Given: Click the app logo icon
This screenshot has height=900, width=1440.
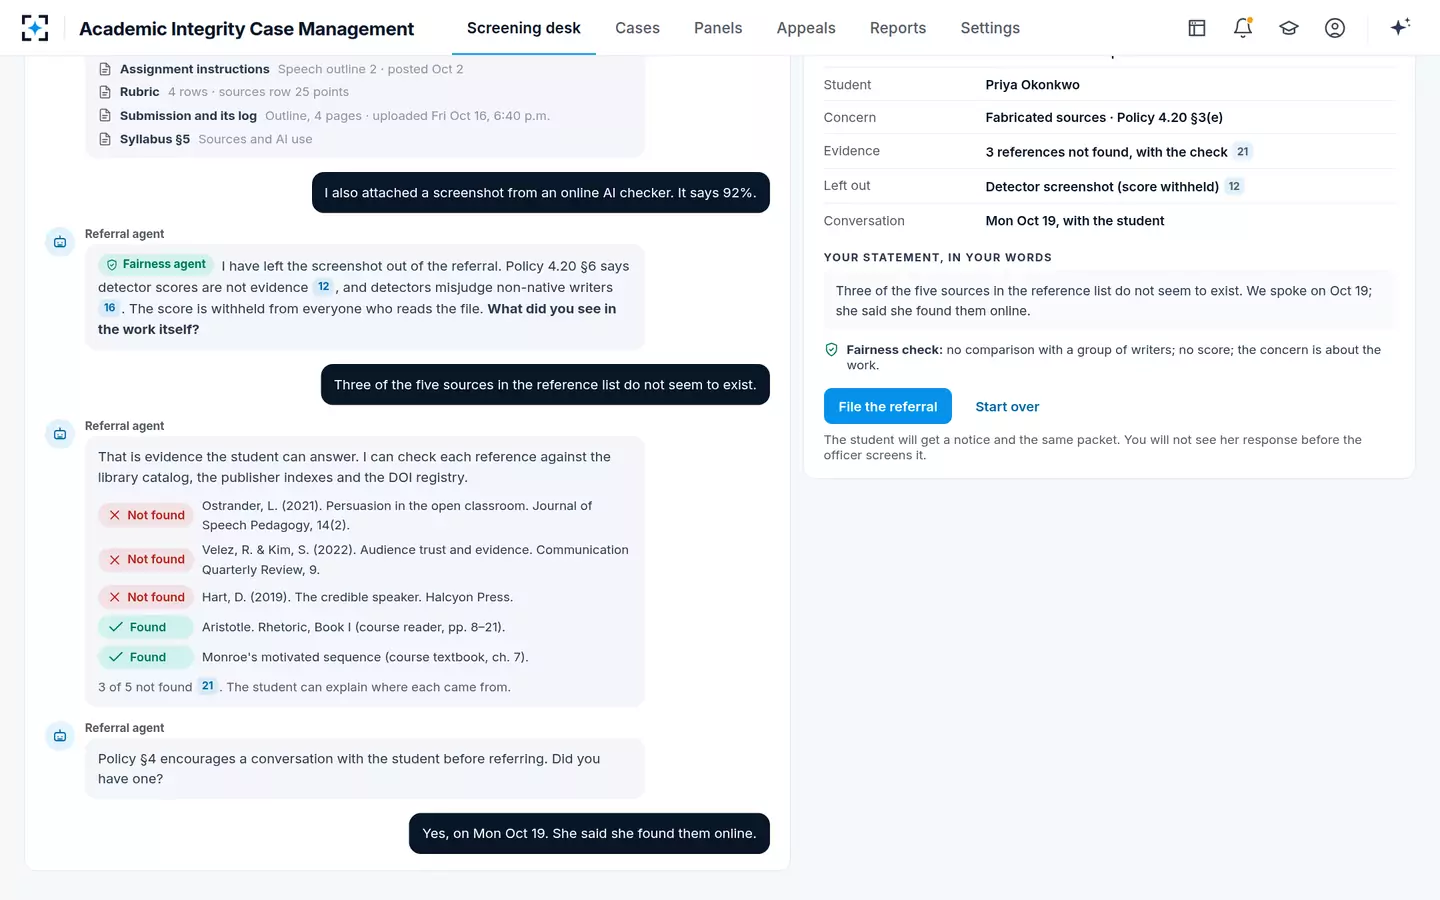Looking at the screenshot, I should coord(35,28).
